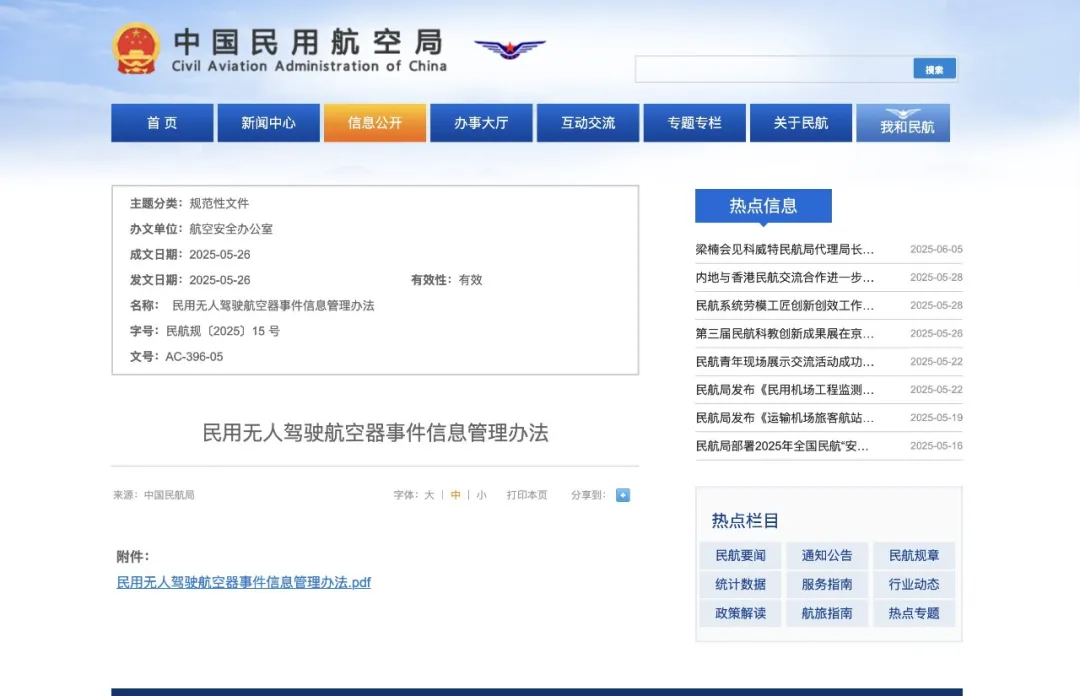Click the 规范性文件 category text

[219, 203]
